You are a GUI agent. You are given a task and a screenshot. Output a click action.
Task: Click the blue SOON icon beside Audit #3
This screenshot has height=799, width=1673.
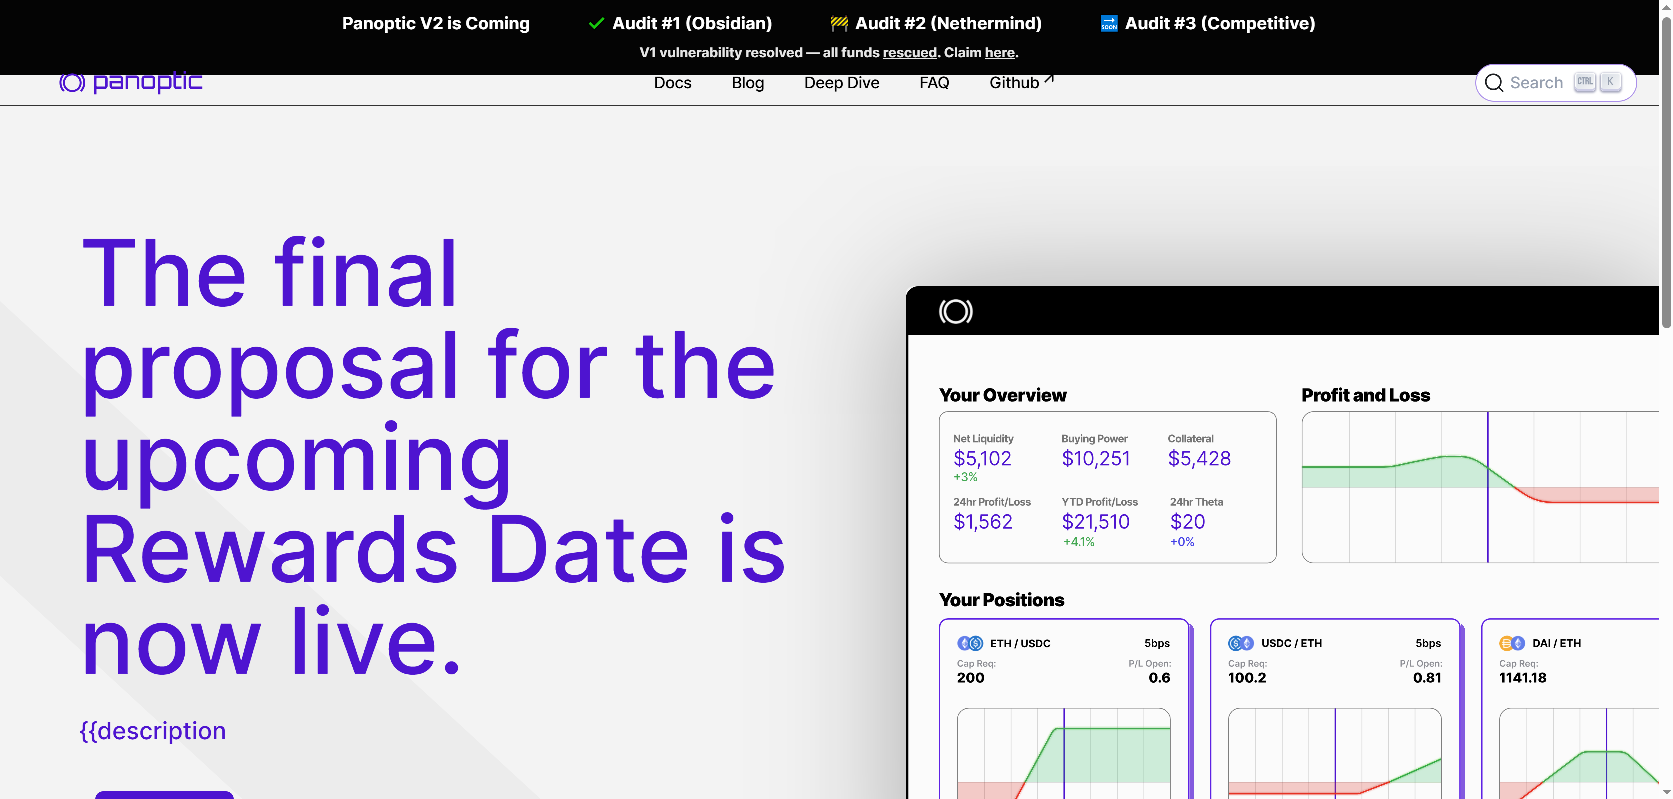pos(1109,23)
